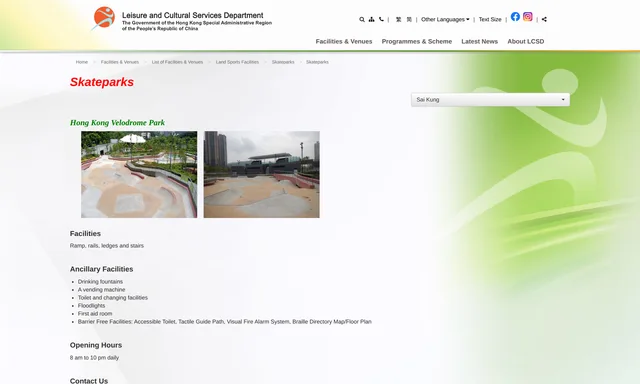Open the LCSD Facebook page icon
This screenshot has height=384, width=640.
(515, 16)
